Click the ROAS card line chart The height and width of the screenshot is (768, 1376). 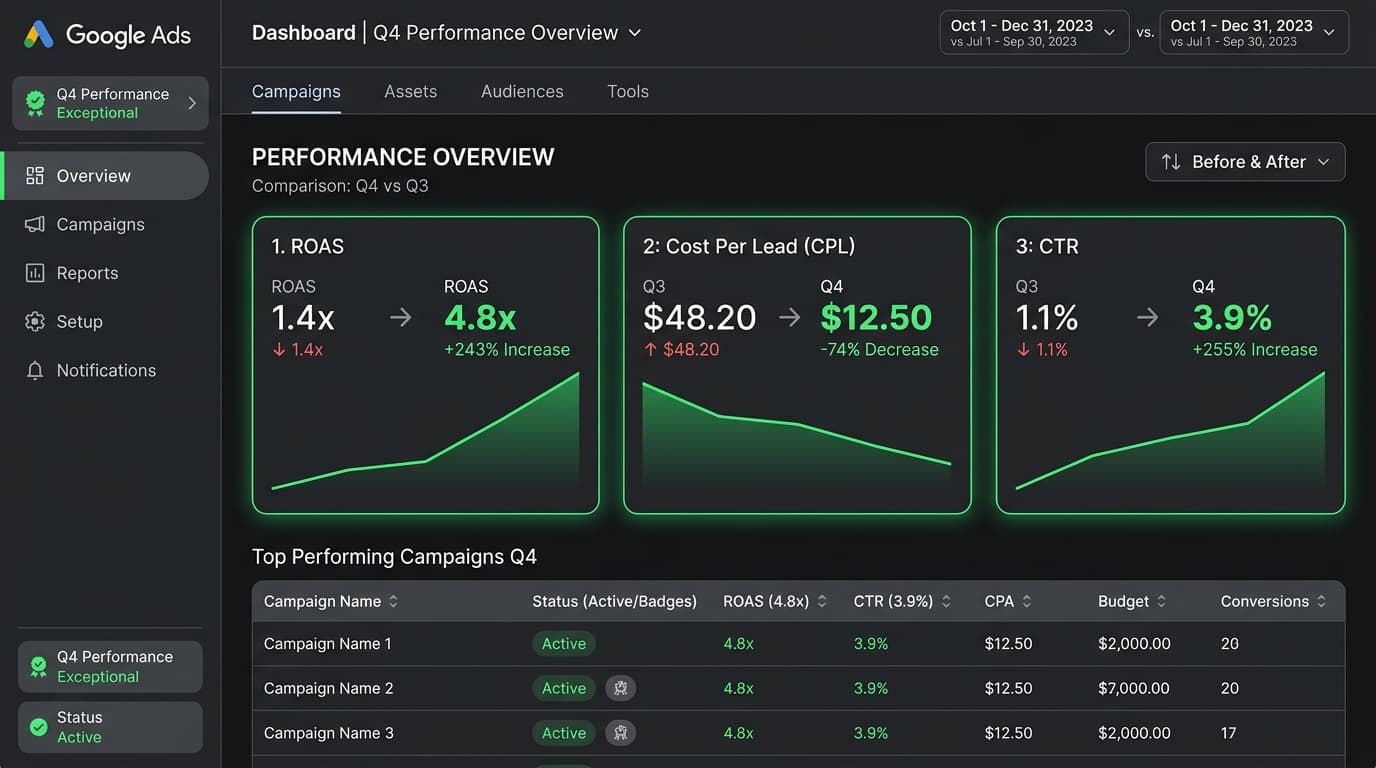(426, 432)
